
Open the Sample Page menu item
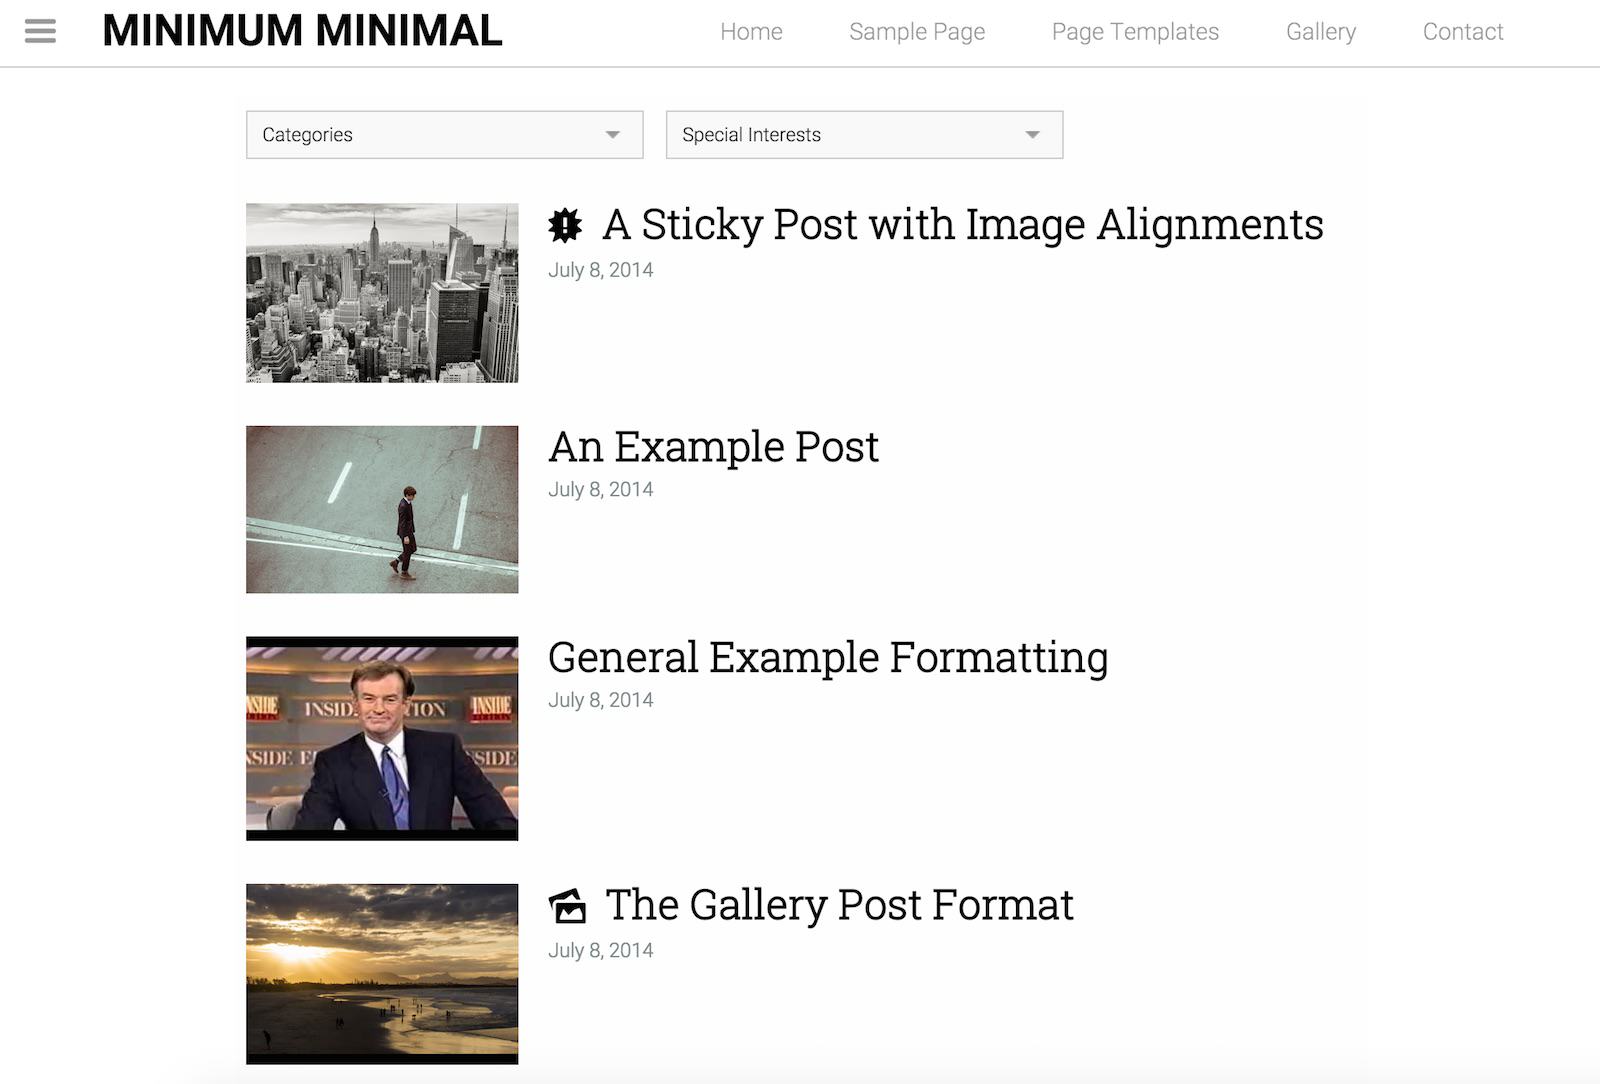click(917, 32)
